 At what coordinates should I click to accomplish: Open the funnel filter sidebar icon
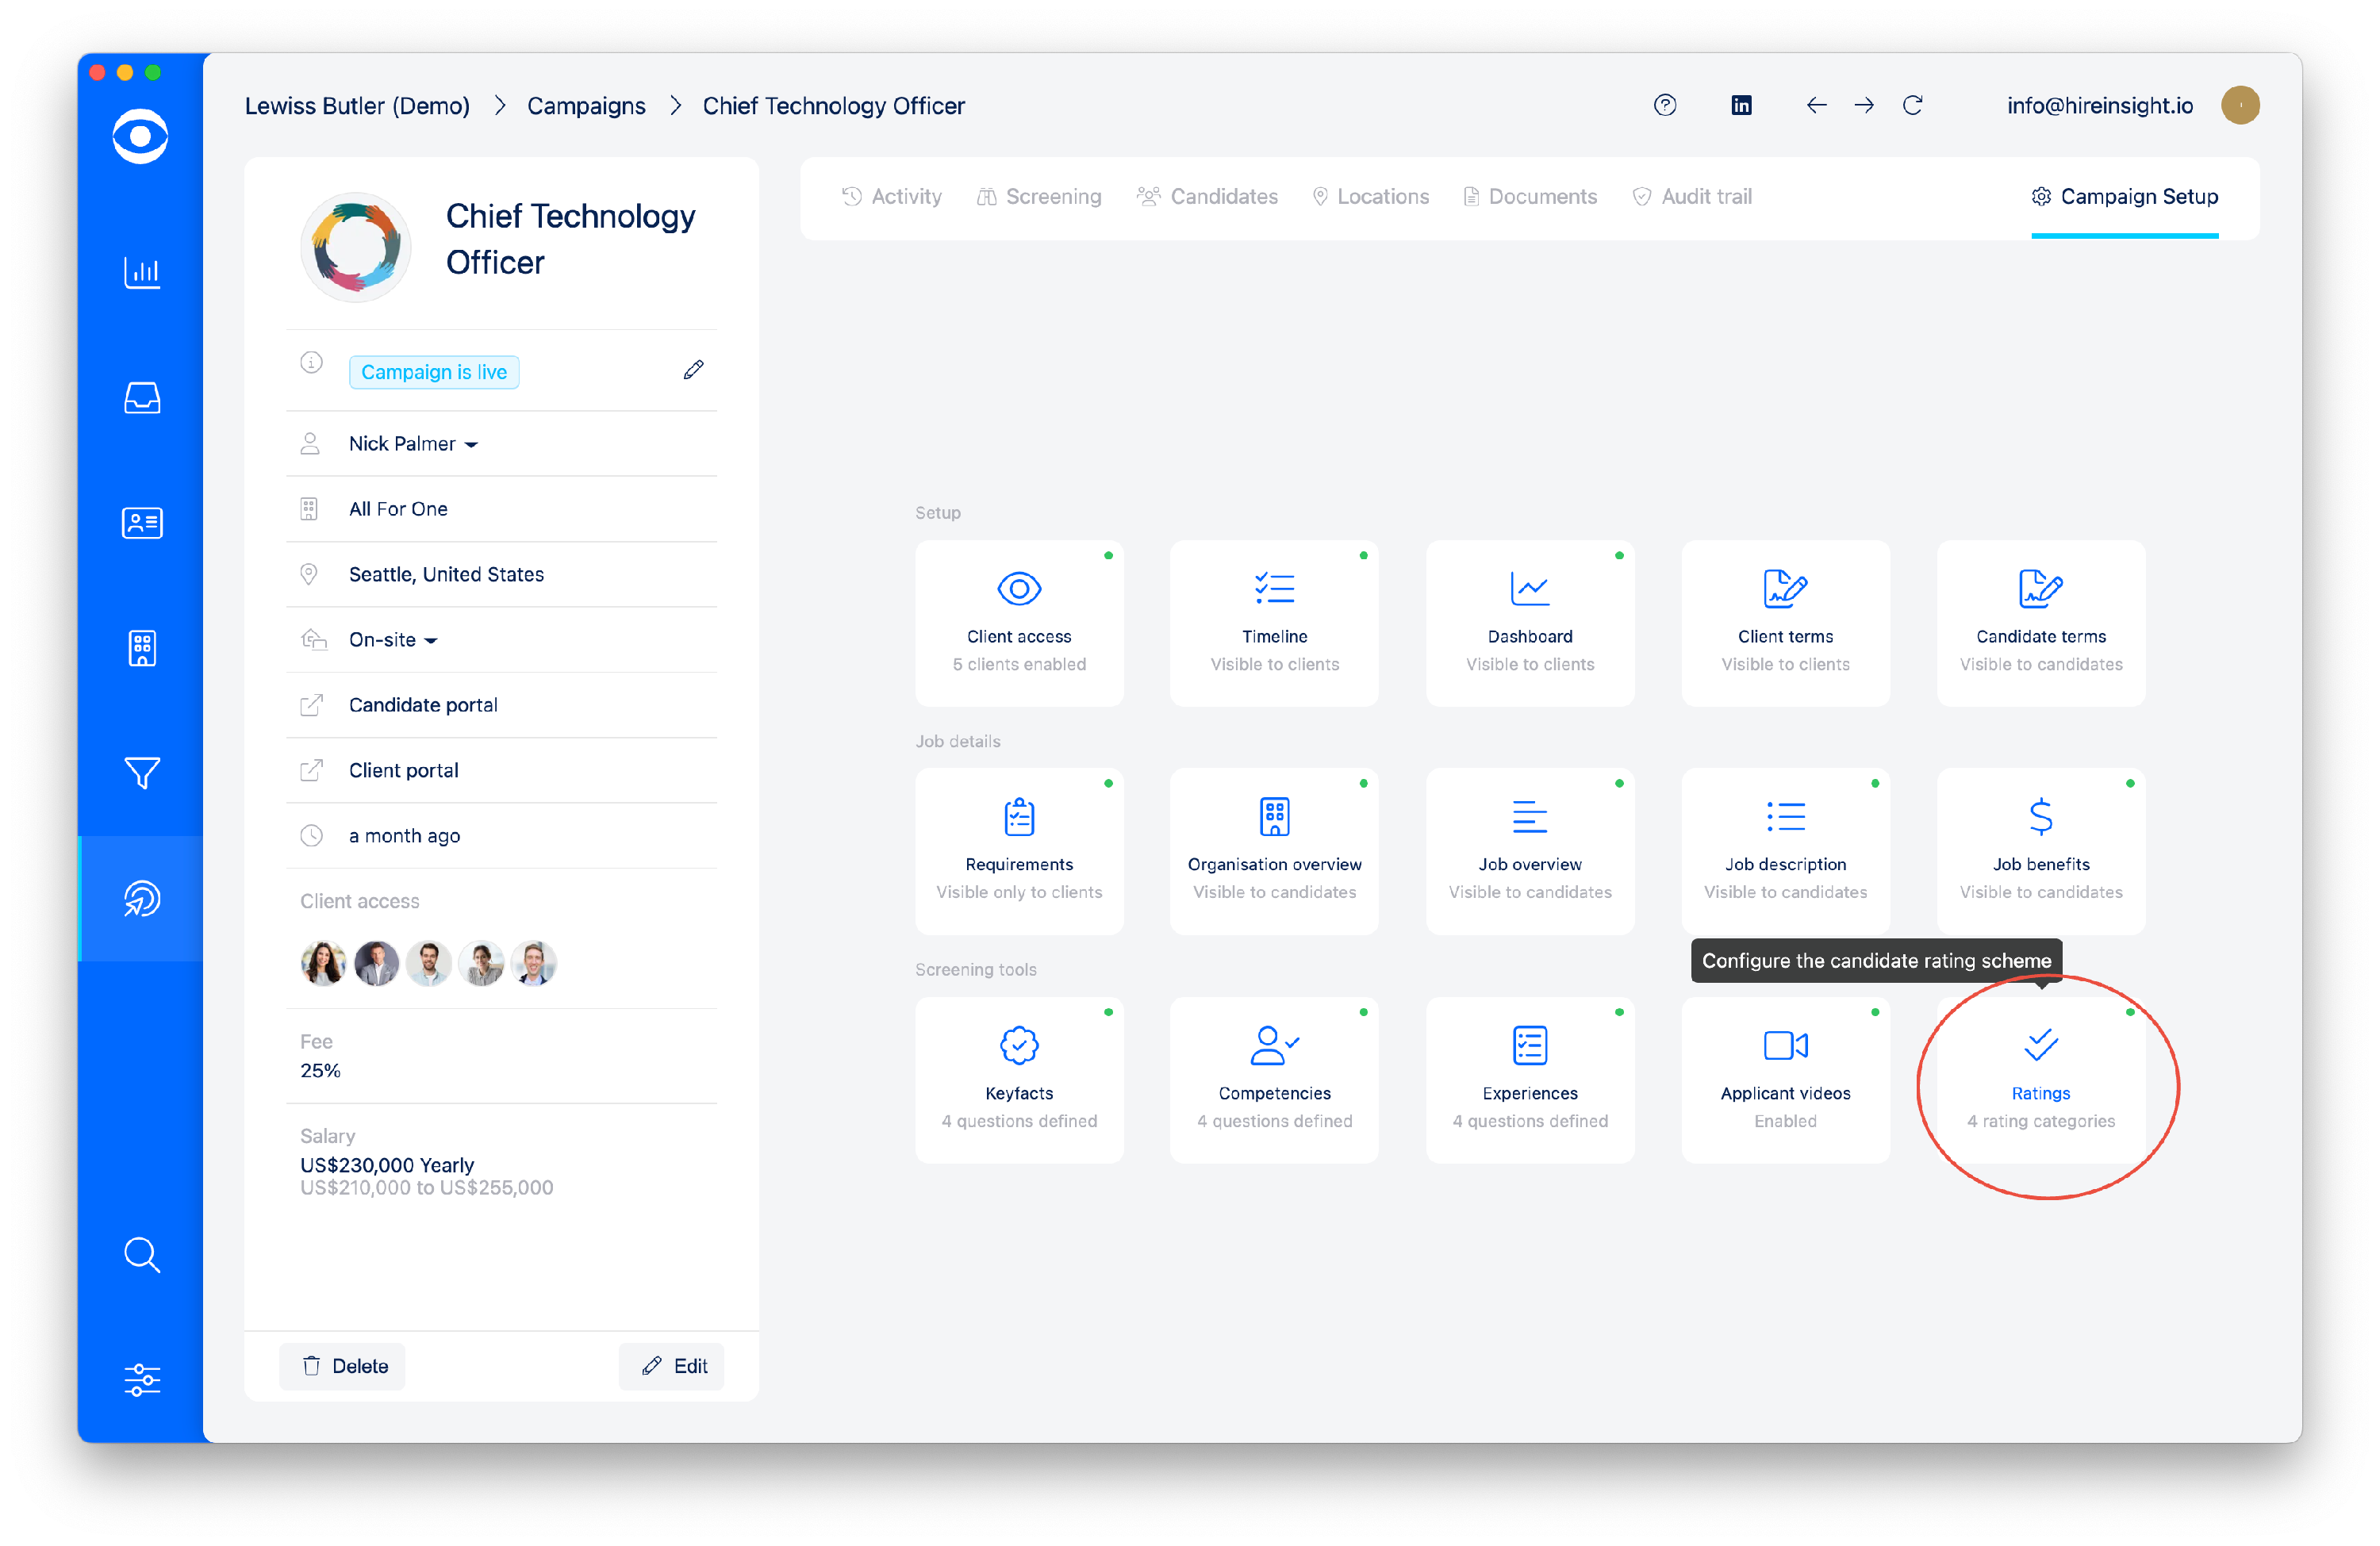pyautogui.click(x=142, y=773)
